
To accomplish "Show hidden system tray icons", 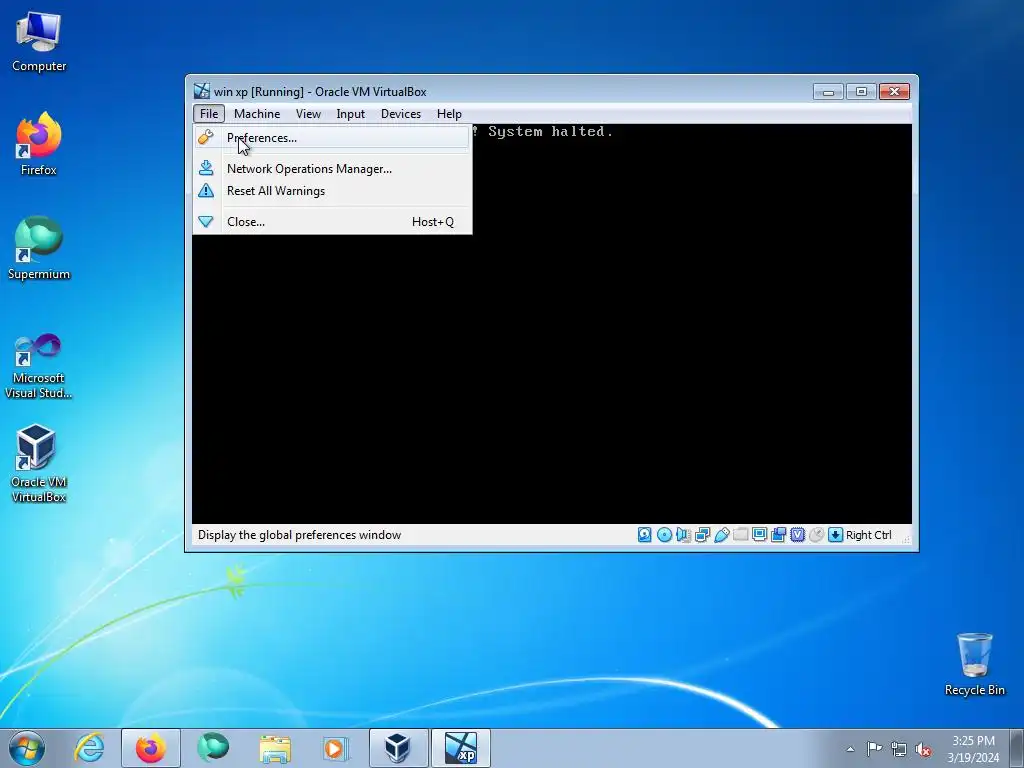I will tap(850, 749).
